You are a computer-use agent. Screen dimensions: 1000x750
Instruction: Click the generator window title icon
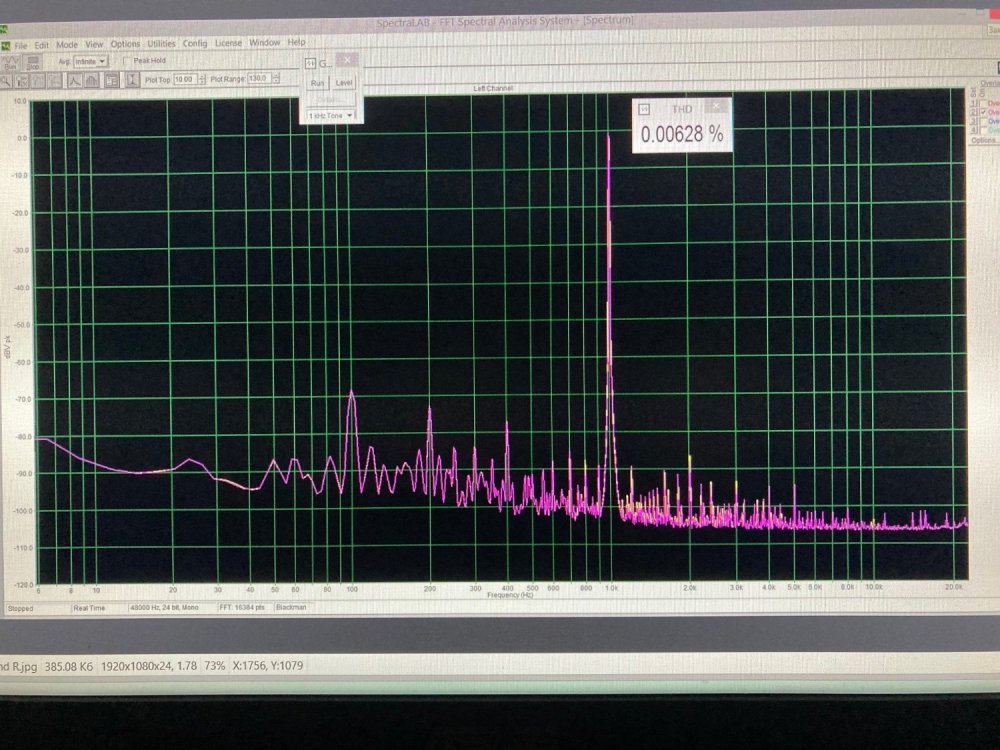coord(310,61)
